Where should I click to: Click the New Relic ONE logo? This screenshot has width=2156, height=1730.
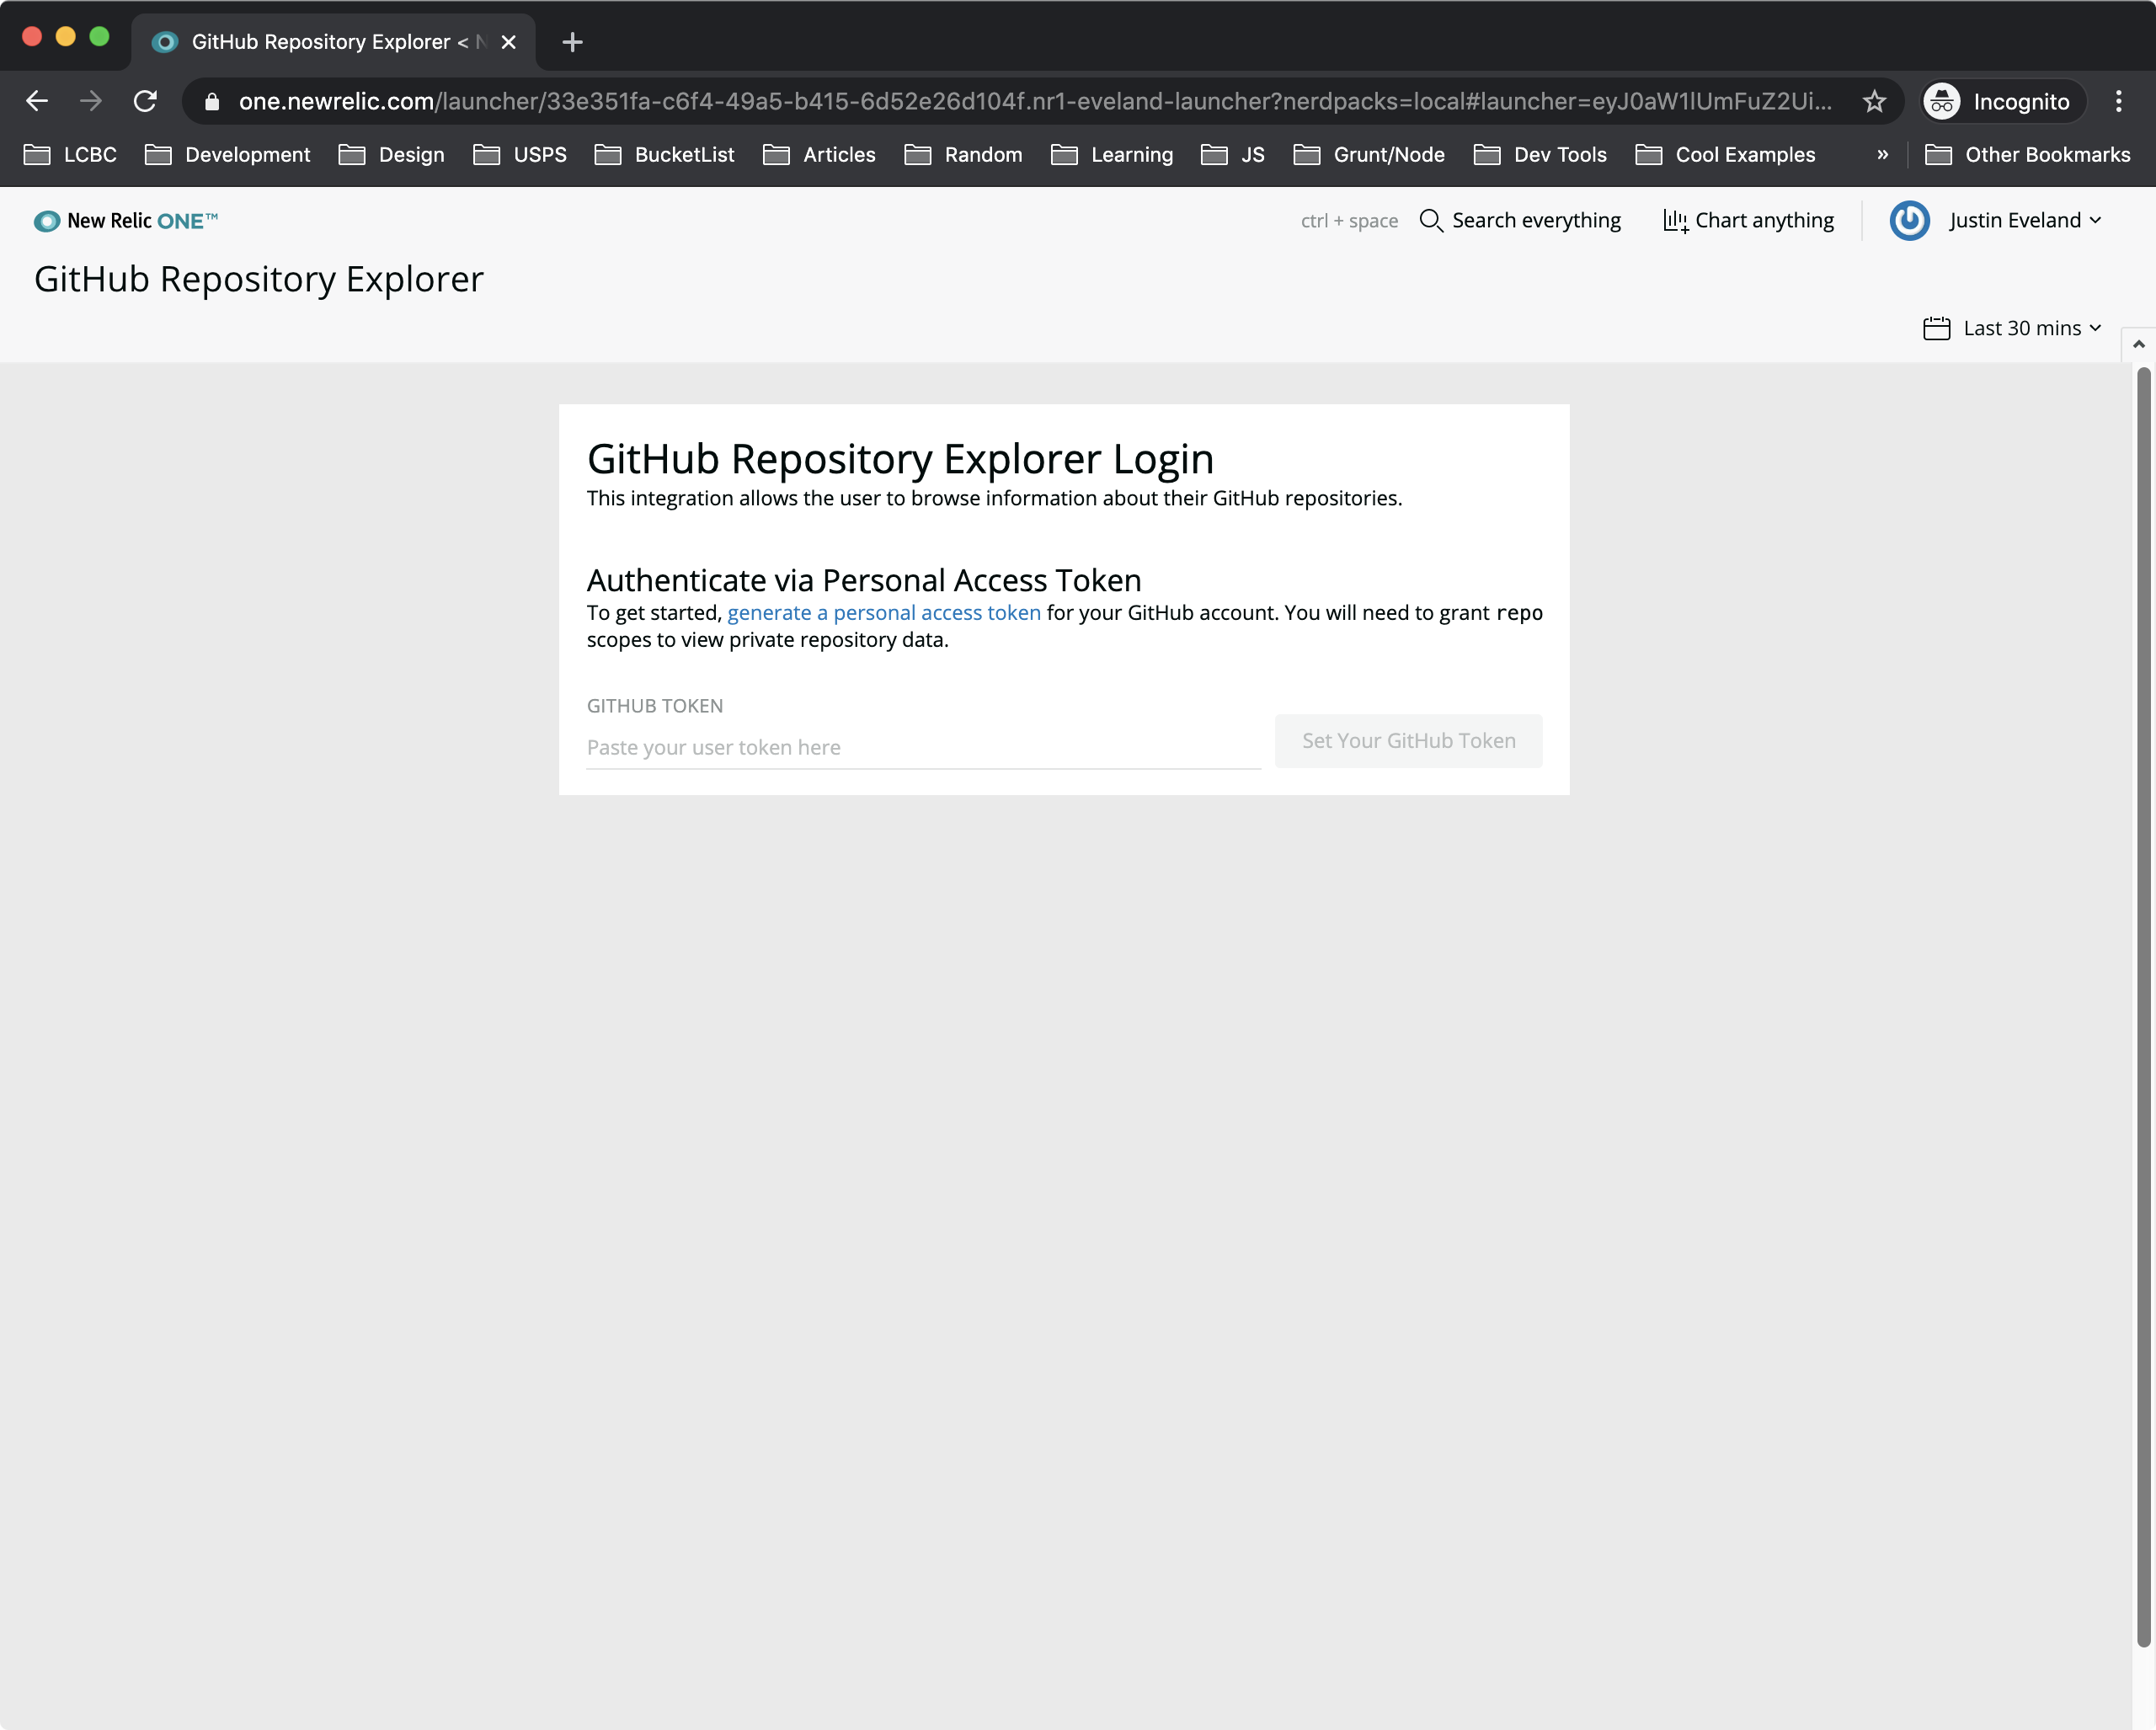125,221
